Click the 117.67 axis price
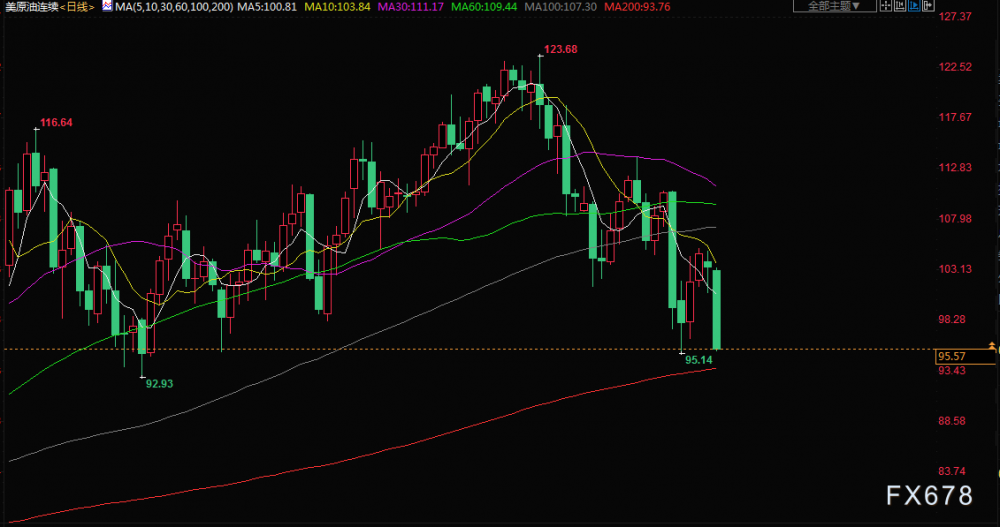Image resolution: width=1000 pixels, height=527 pixels. pos(955,117)
